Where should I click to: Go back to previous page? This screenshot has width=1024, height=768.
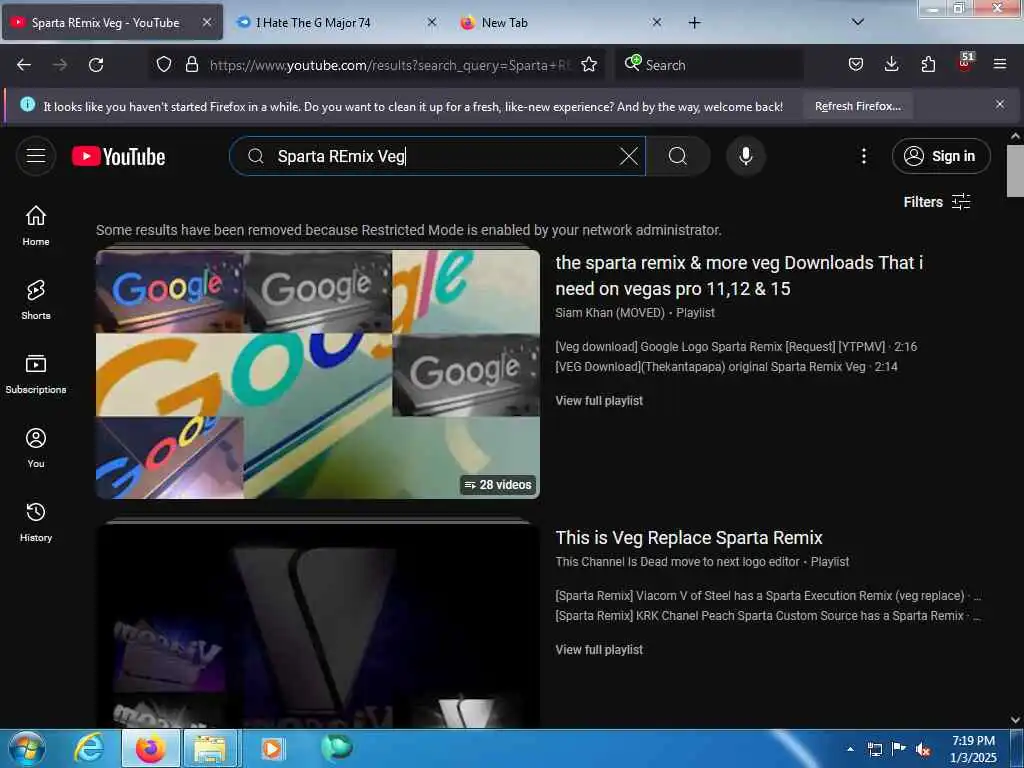[x=24, y=65]
